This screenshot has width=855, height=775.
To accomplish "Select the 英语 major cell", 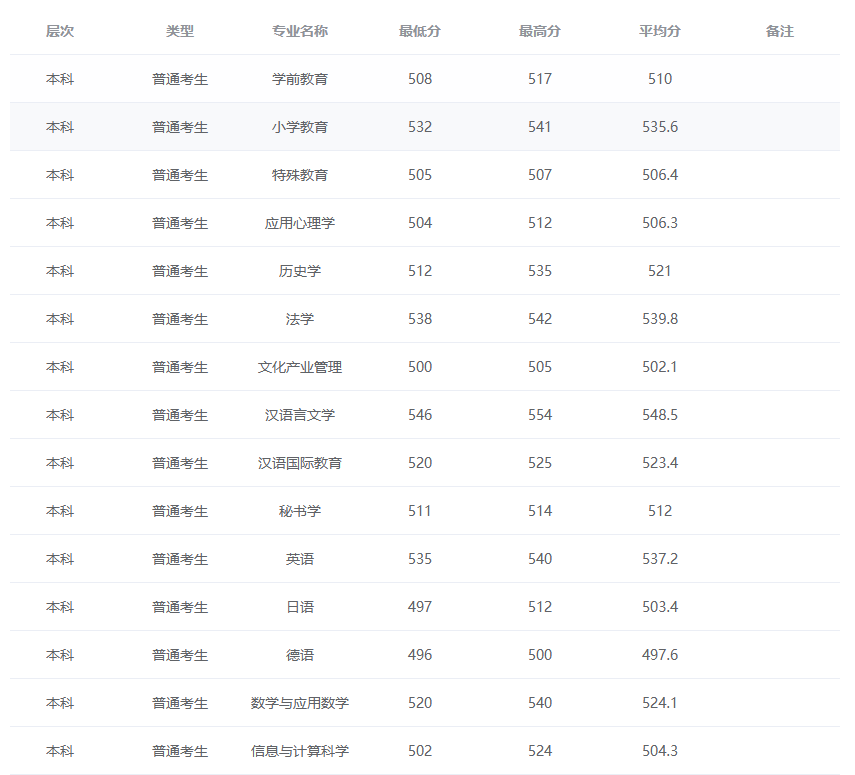I will [x=300, y=559].
